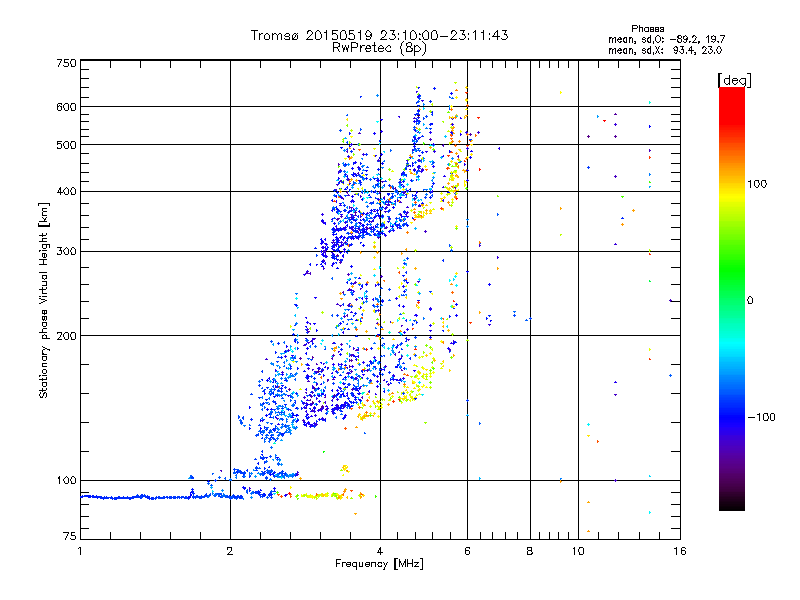Click the 'Phases' header text
This screenshot has width=800, height=600.
click(x=647, y=29)
